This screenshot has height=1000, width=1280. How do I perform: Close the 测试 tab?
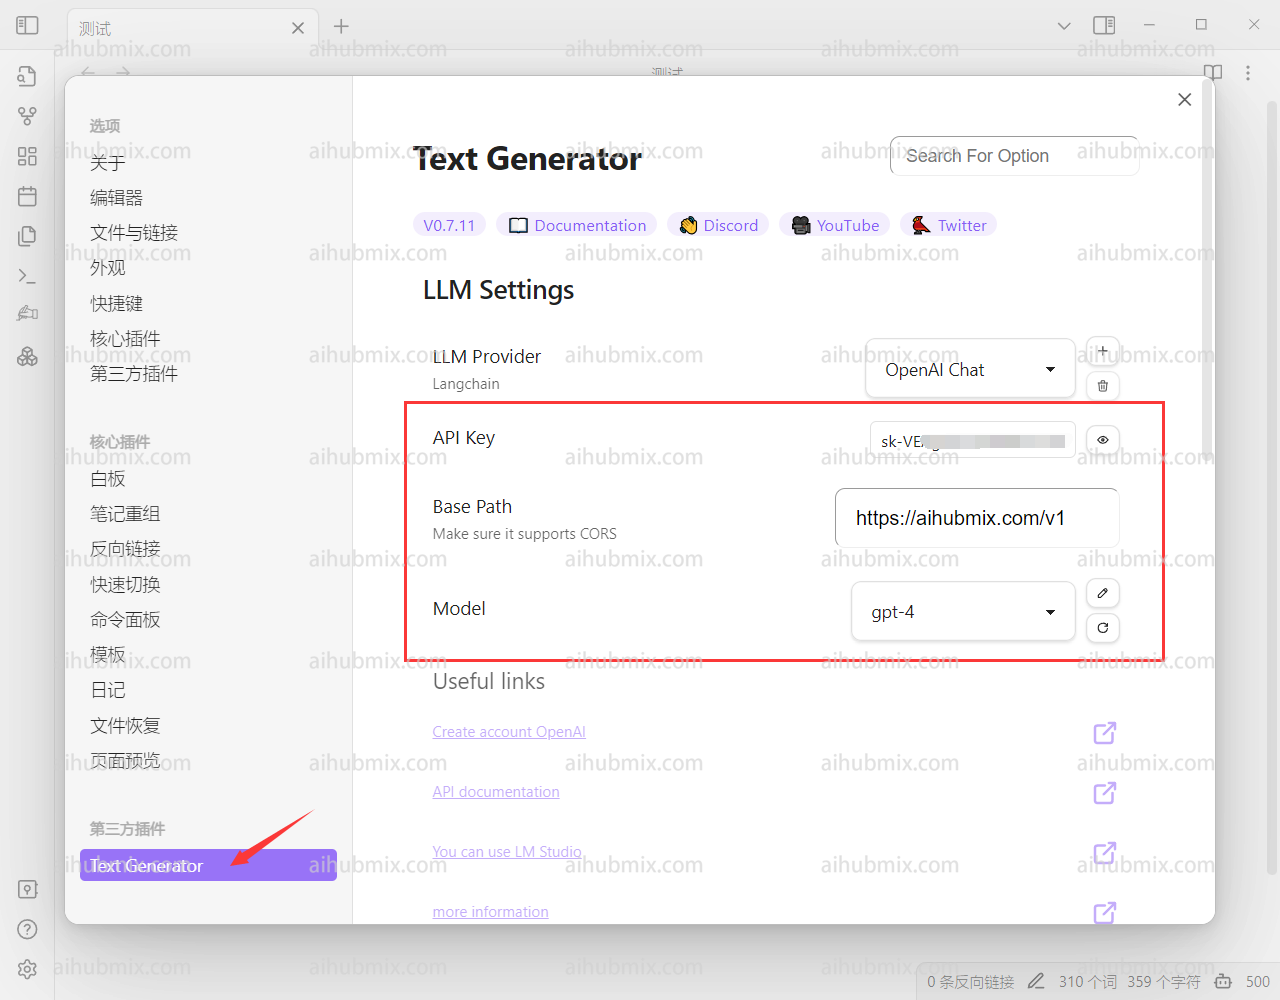click(x=298, y=28)
